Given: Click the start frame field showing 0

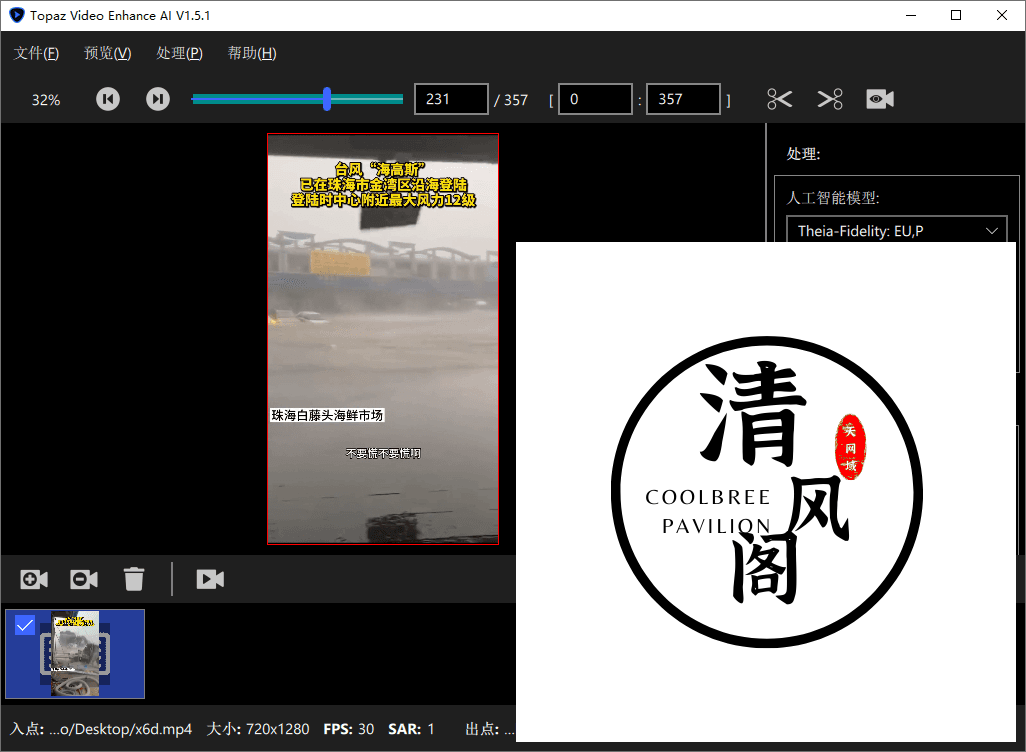Looking at the screenshot, I should [595, 99].
